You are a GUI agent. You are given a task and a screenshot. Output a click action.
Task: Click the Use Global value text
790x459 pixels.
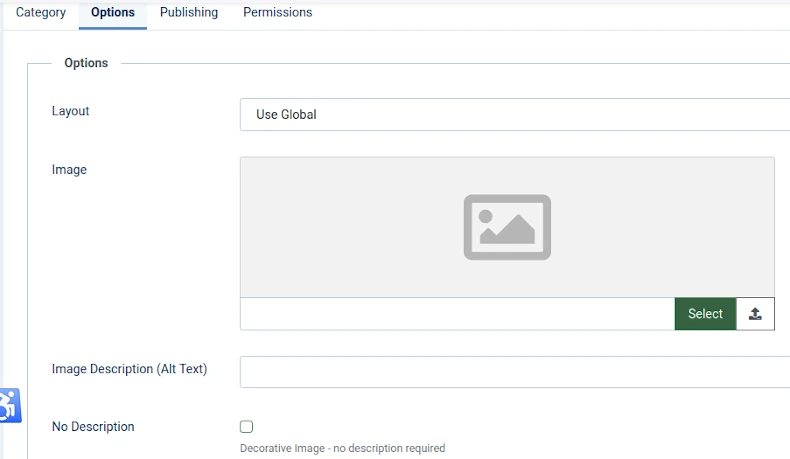tap(286, 114)
